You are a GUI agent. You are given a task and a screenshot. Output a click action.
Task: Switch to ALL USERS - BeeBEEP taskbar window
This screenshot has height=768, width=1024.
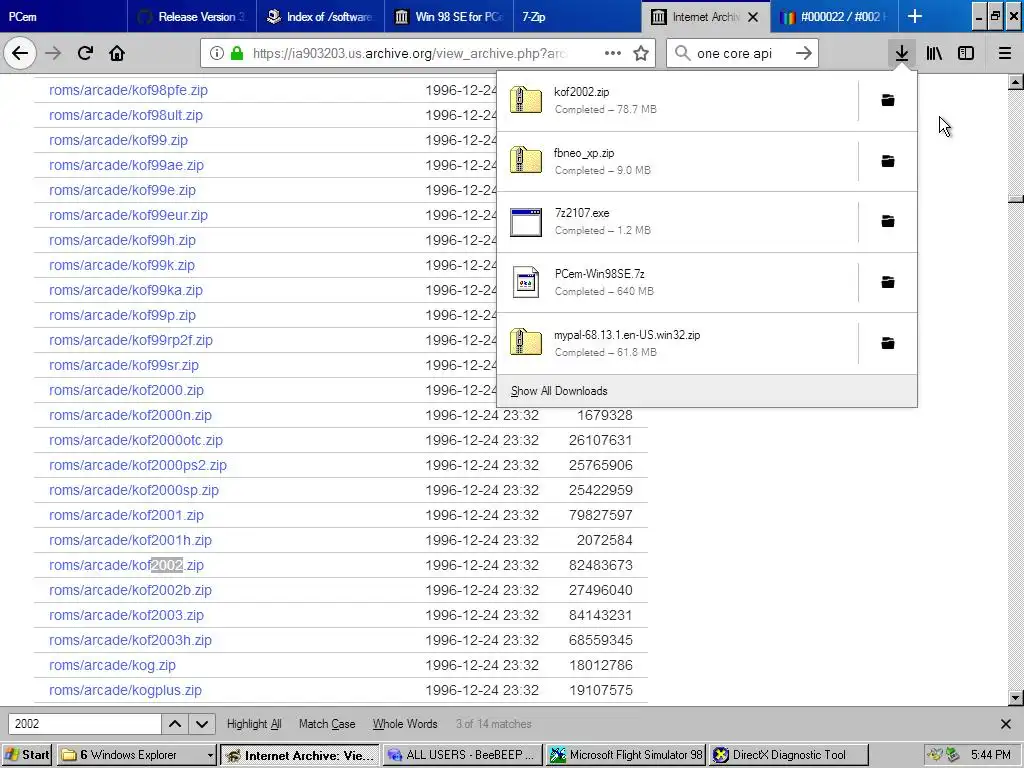(x=463, y=755)
